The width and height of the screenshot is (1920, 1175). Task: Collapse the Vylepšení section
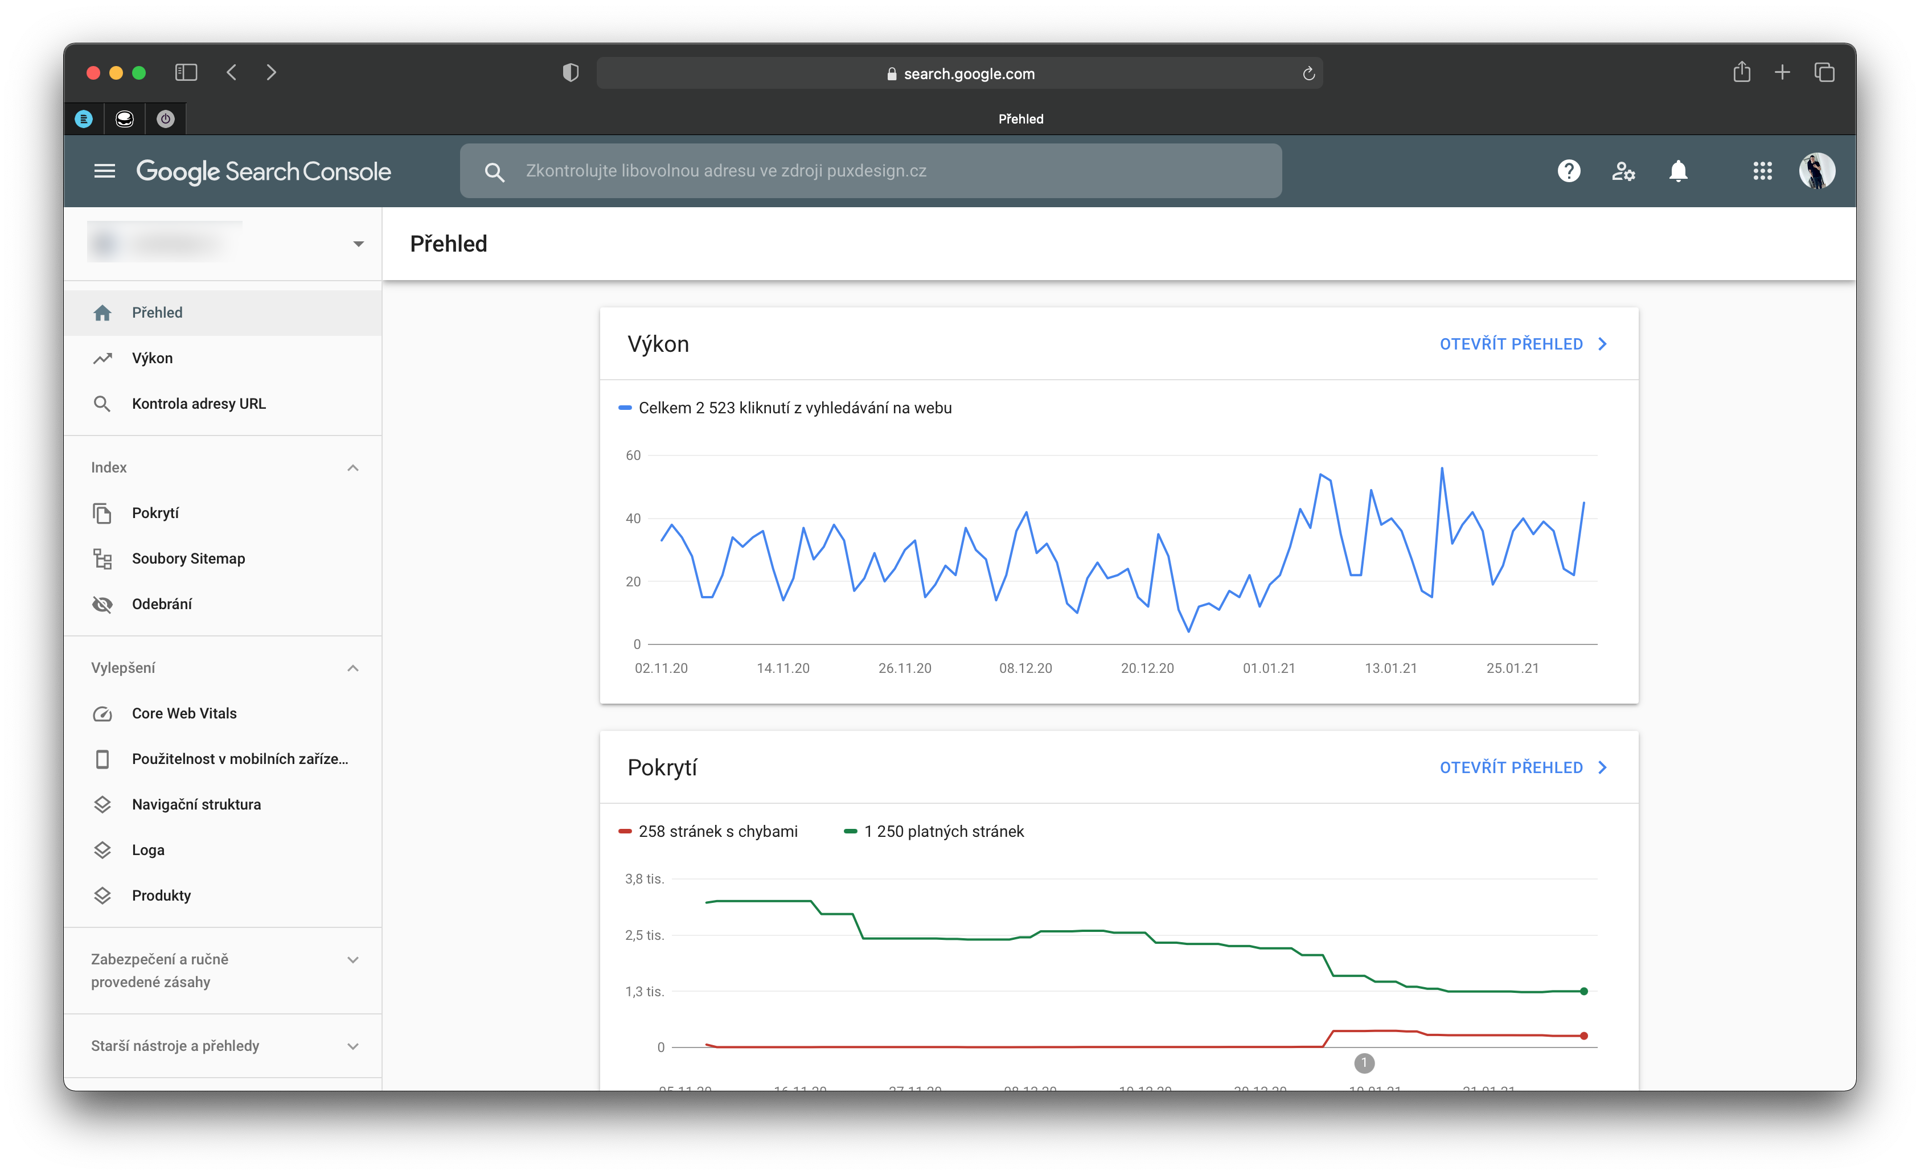point(352,668)
